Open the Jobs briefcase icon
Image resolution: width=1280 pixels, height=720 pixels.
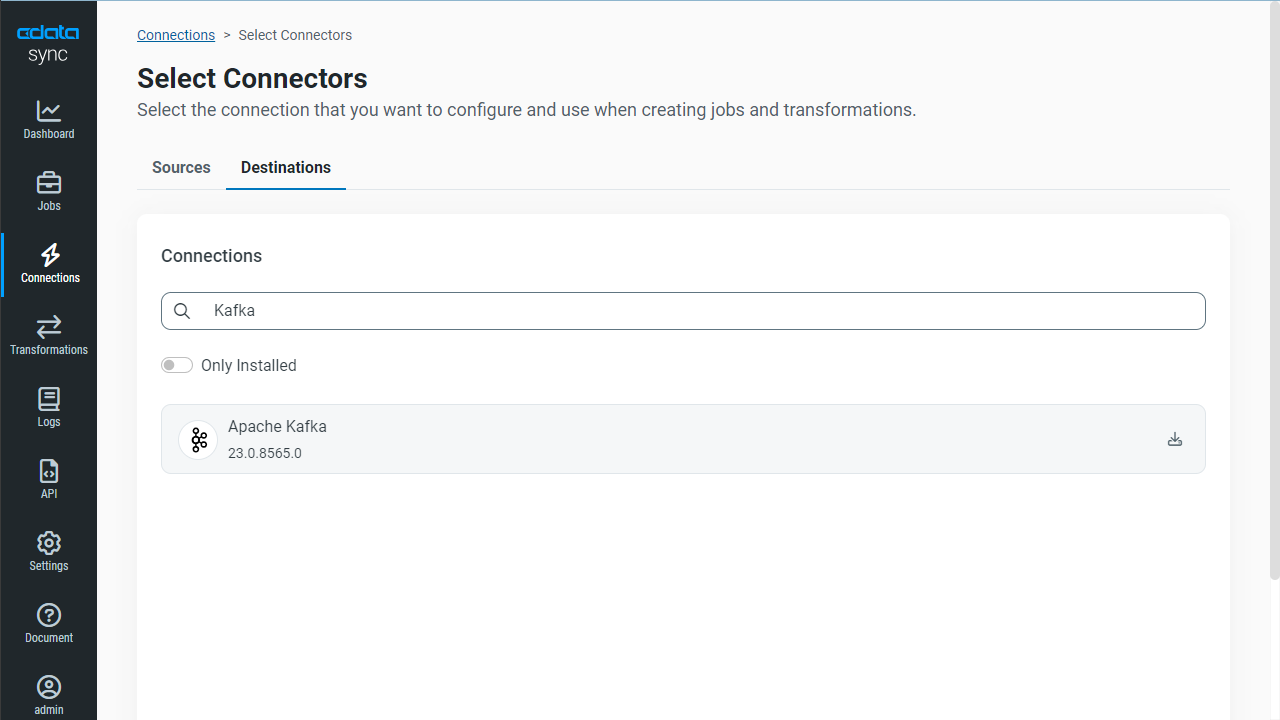[x=48, y=183]
